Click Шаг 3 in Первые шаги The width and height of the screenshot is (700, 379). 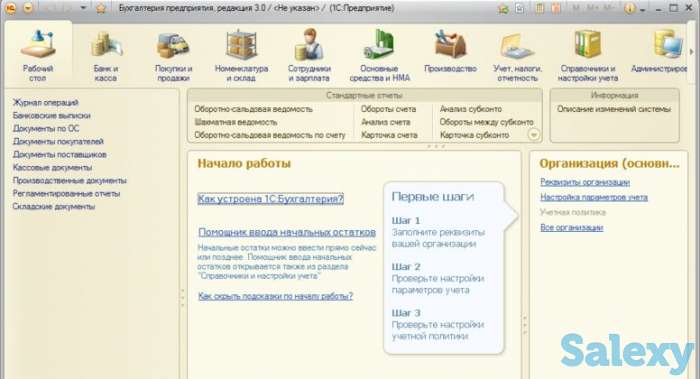(x=406, y=313)
